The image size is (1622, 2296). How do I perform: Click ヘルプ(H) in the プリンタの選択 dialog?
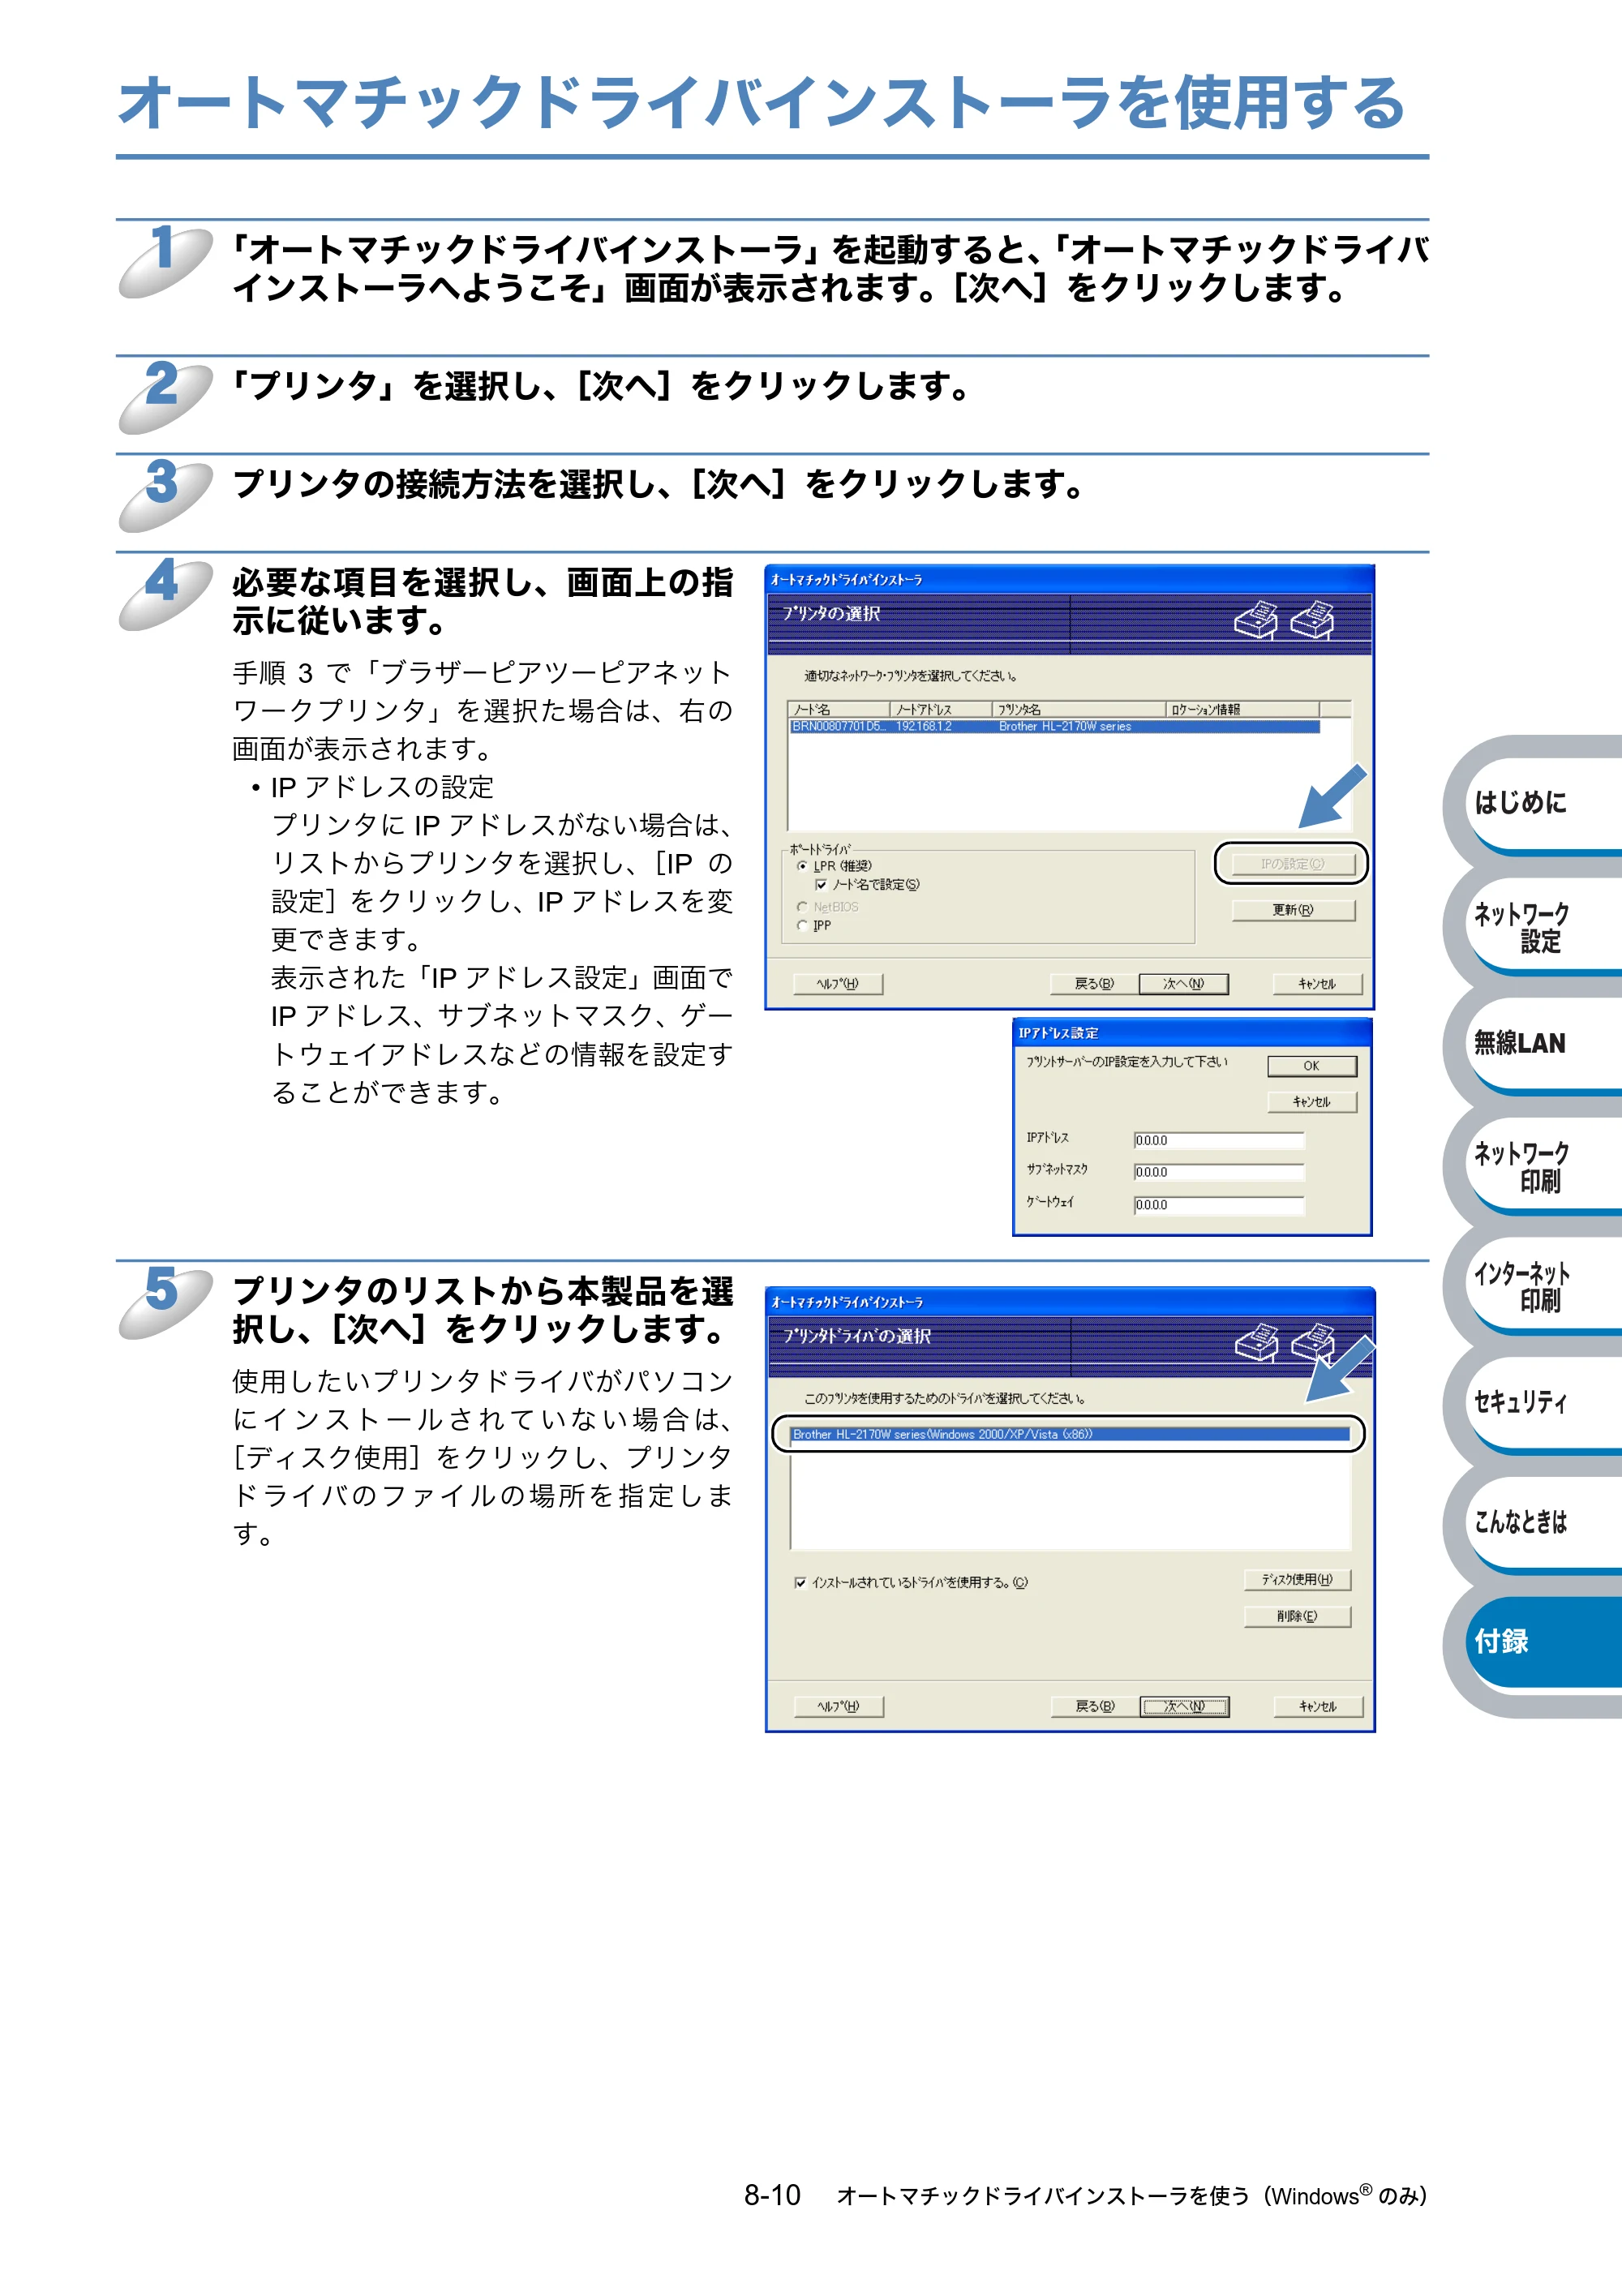(x=838, y=984)
